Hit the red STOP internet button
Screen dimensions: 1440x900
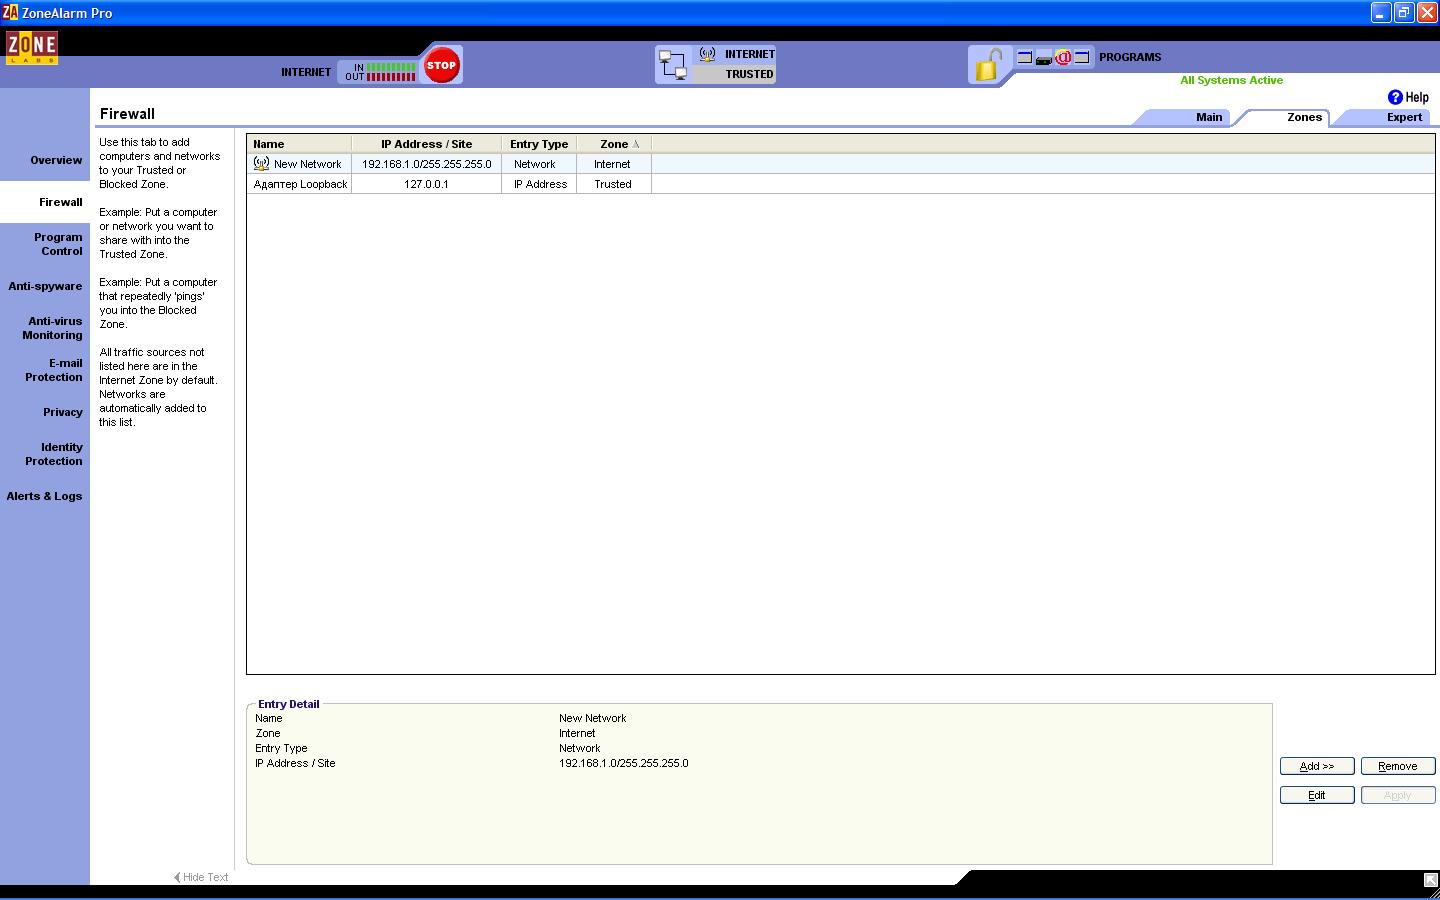pos(441,65)
